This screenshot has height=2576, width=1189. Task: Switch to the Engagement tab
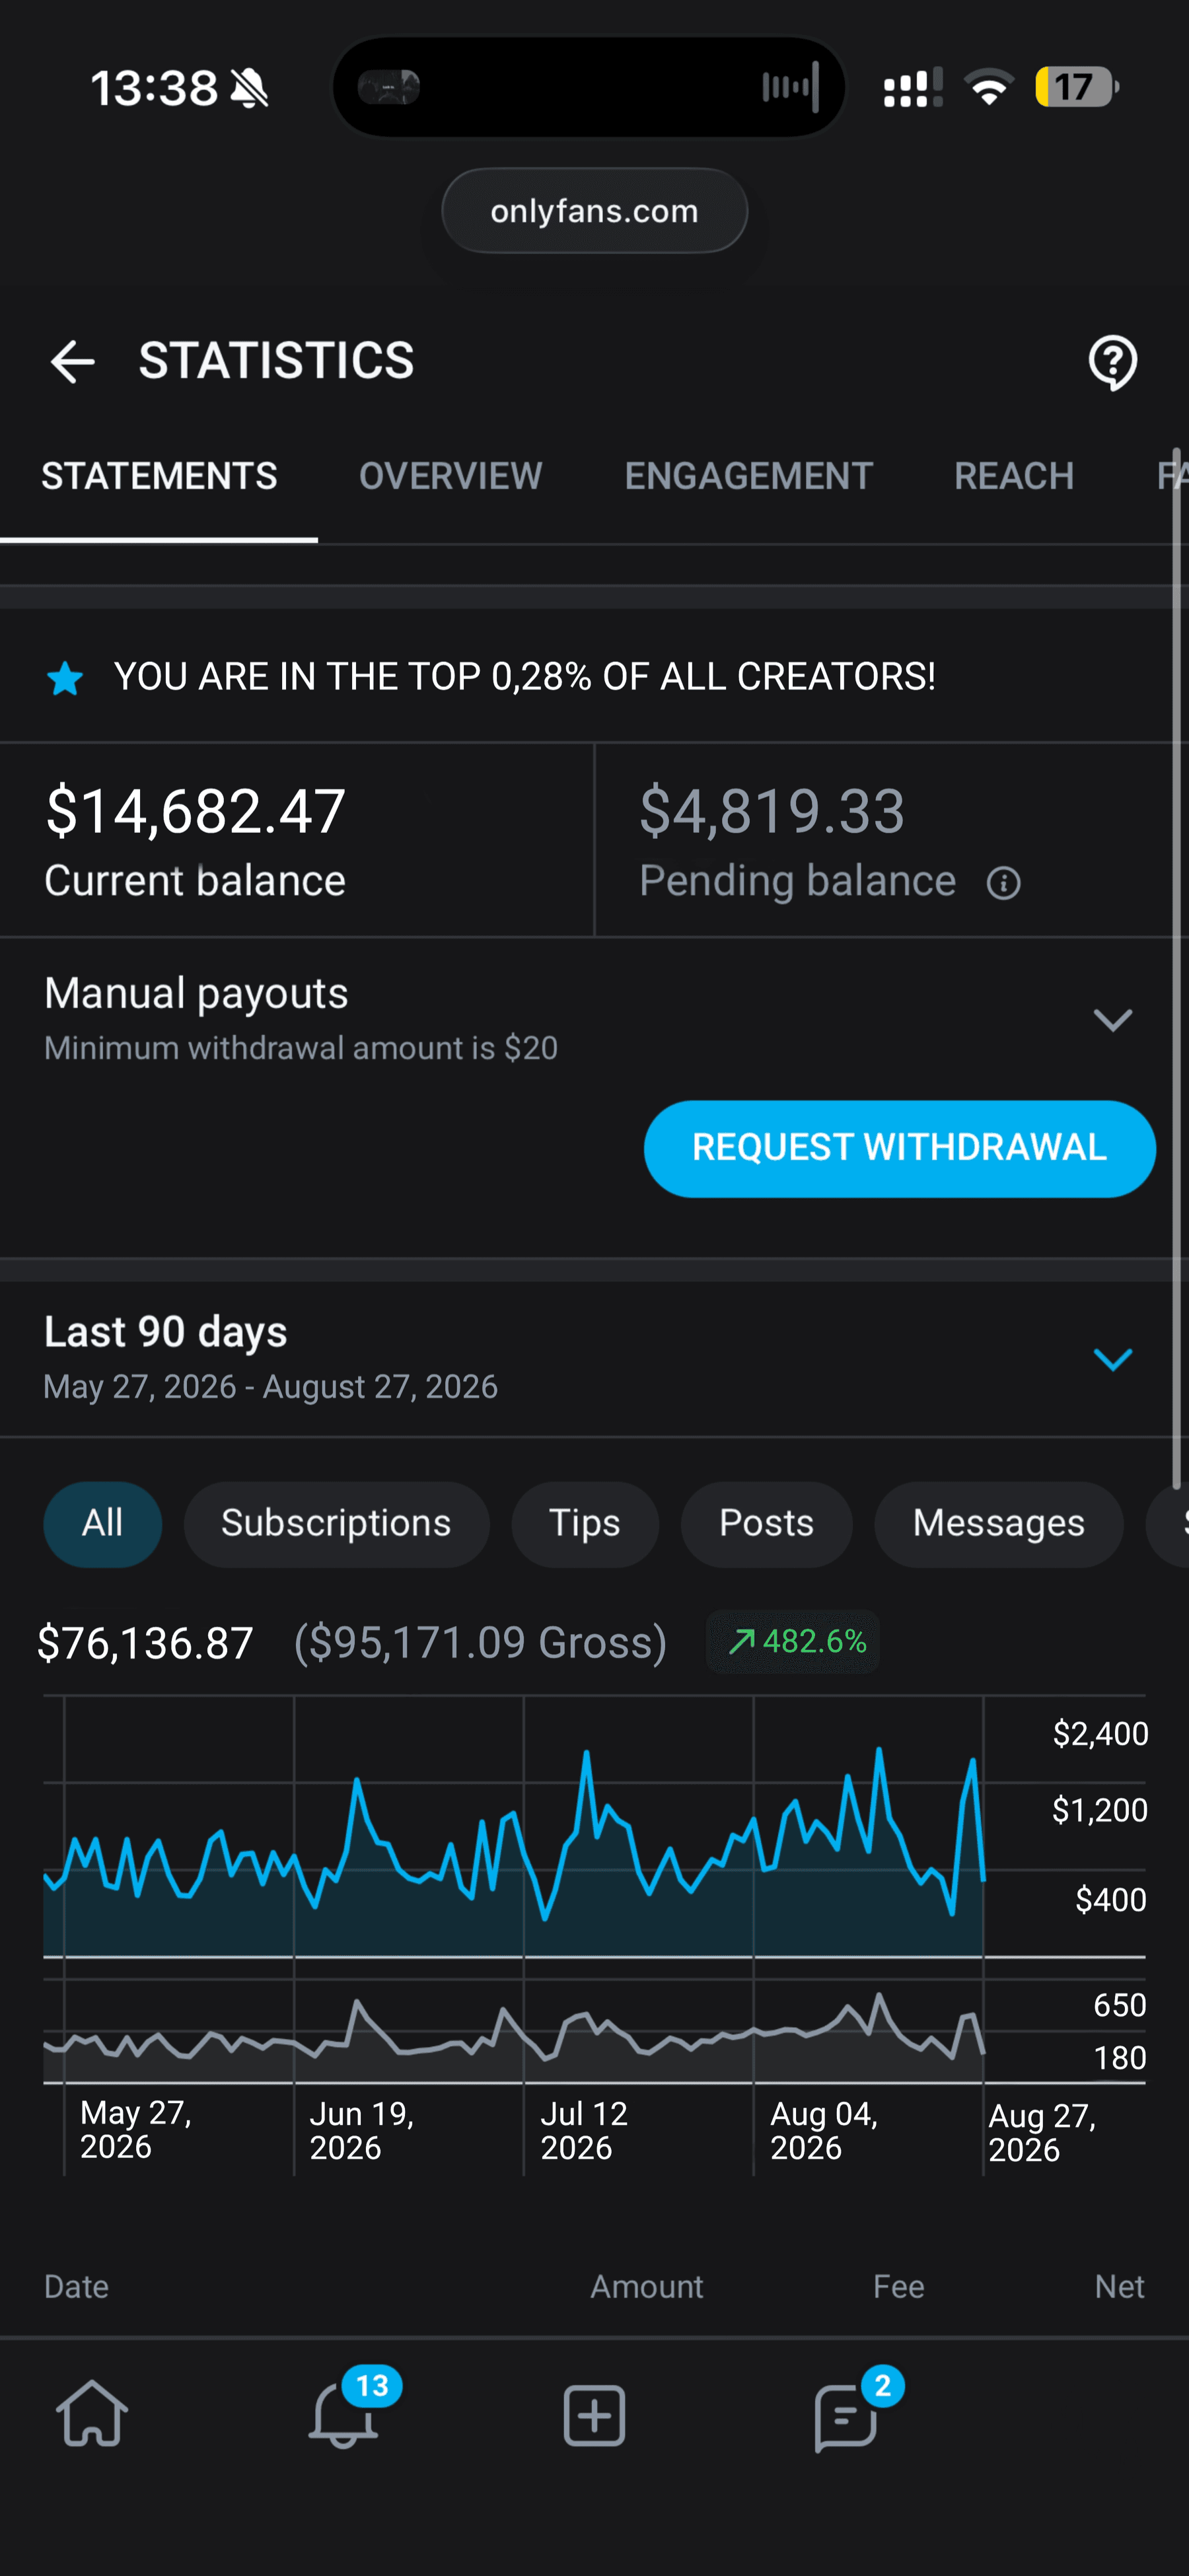(x=749, y=476)
